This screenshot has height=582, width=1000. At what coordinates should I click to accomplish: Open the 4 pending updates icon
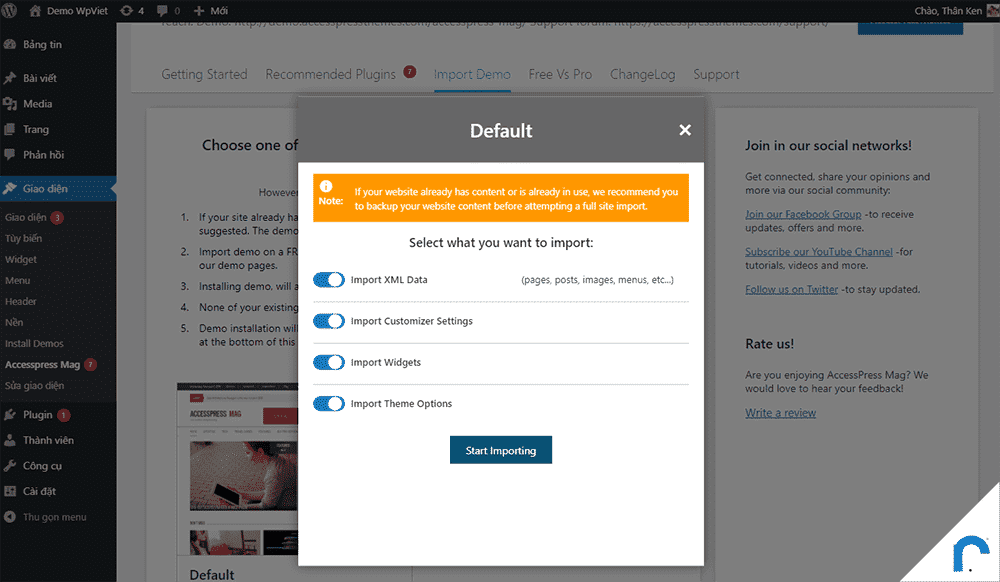[x=132, y=10]
